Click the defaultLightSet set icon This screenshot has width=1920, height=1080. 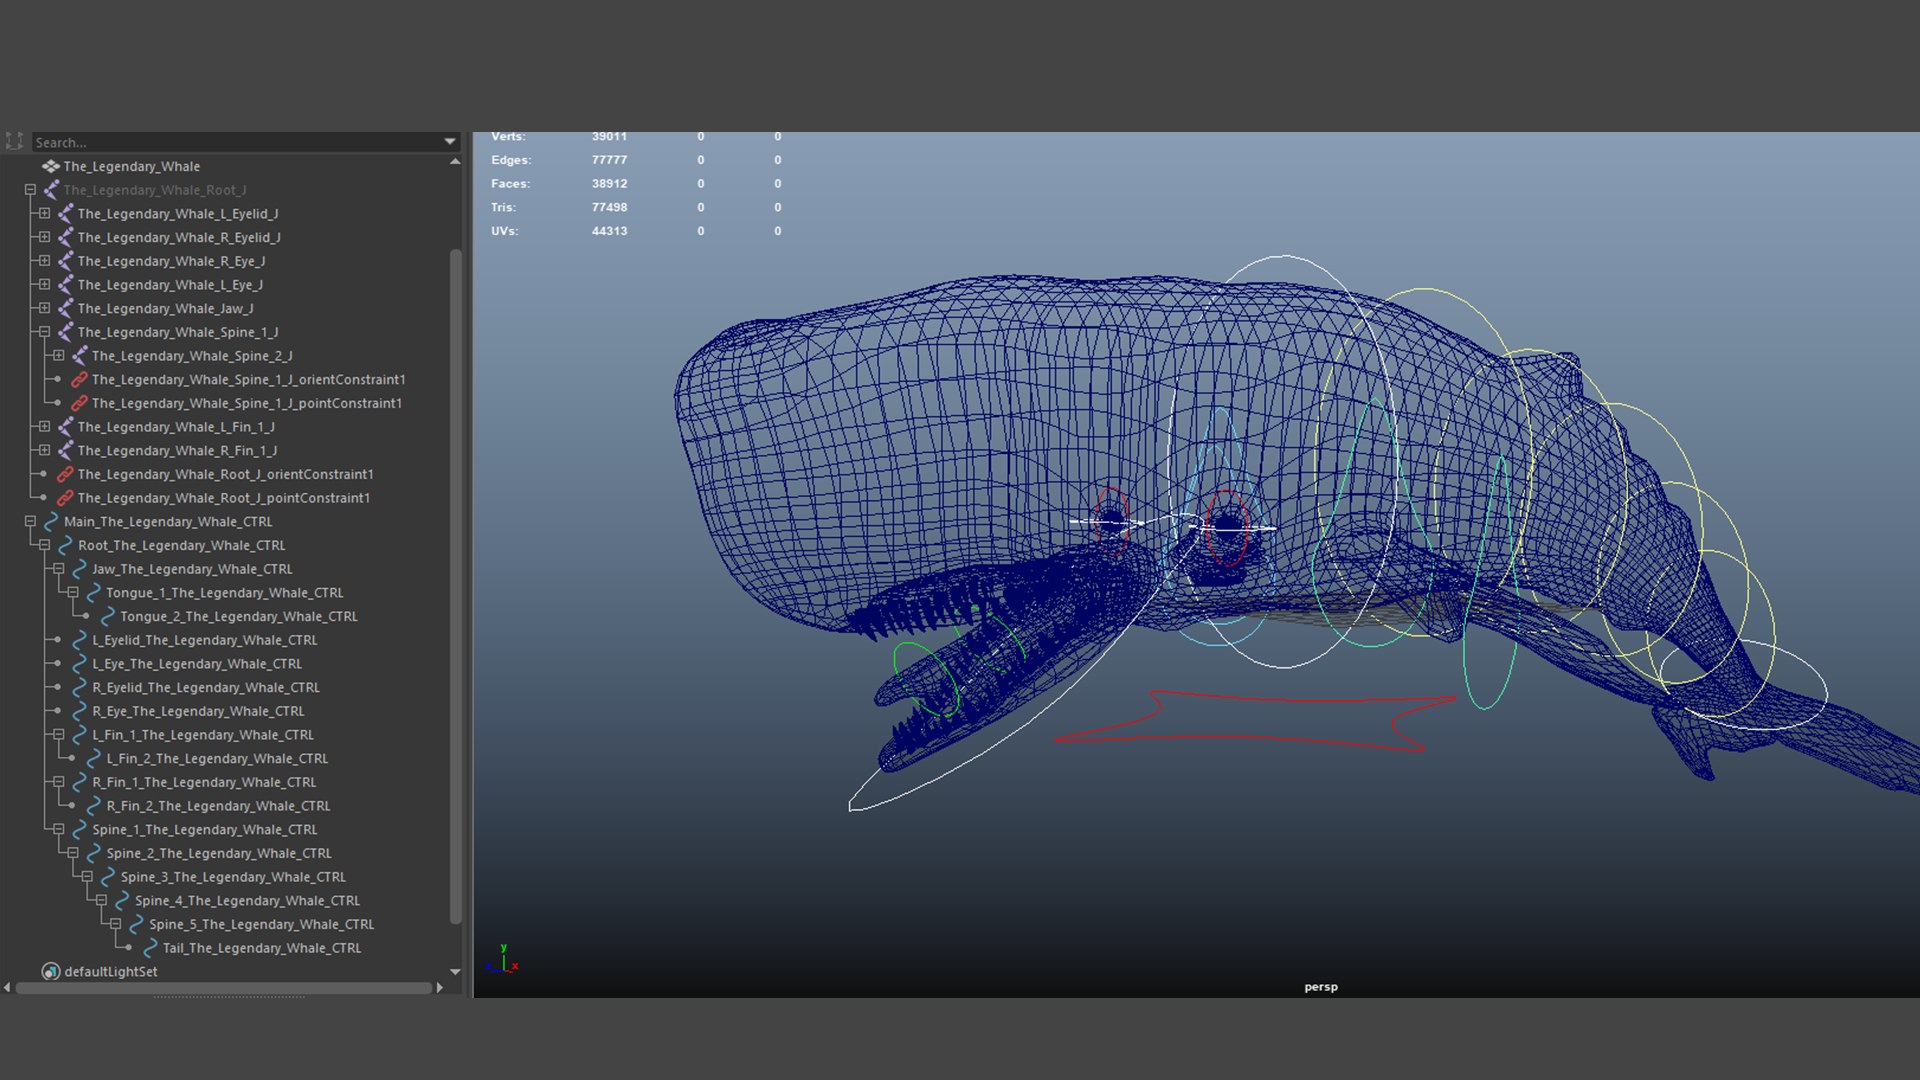(x=50, y=971)
